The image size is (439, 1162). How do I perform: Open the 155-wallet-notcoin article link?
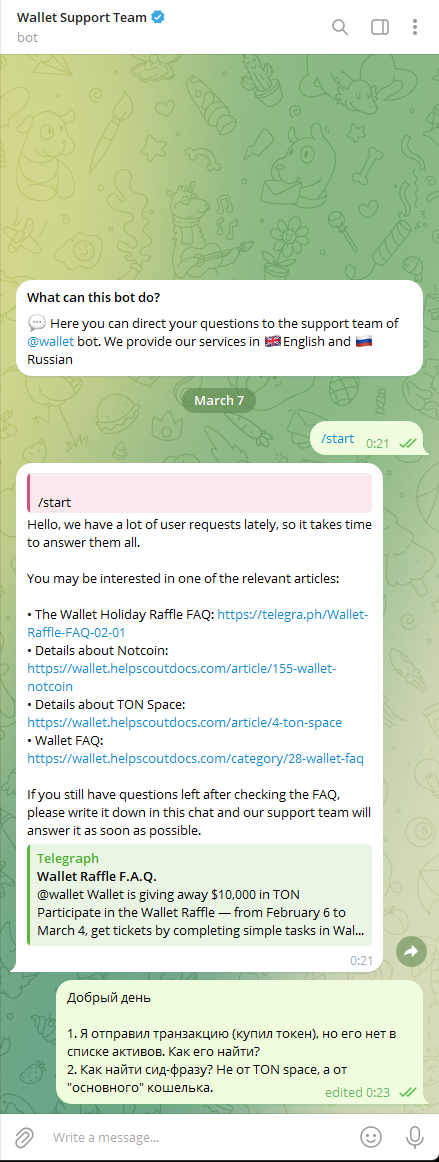coord(182,677)
